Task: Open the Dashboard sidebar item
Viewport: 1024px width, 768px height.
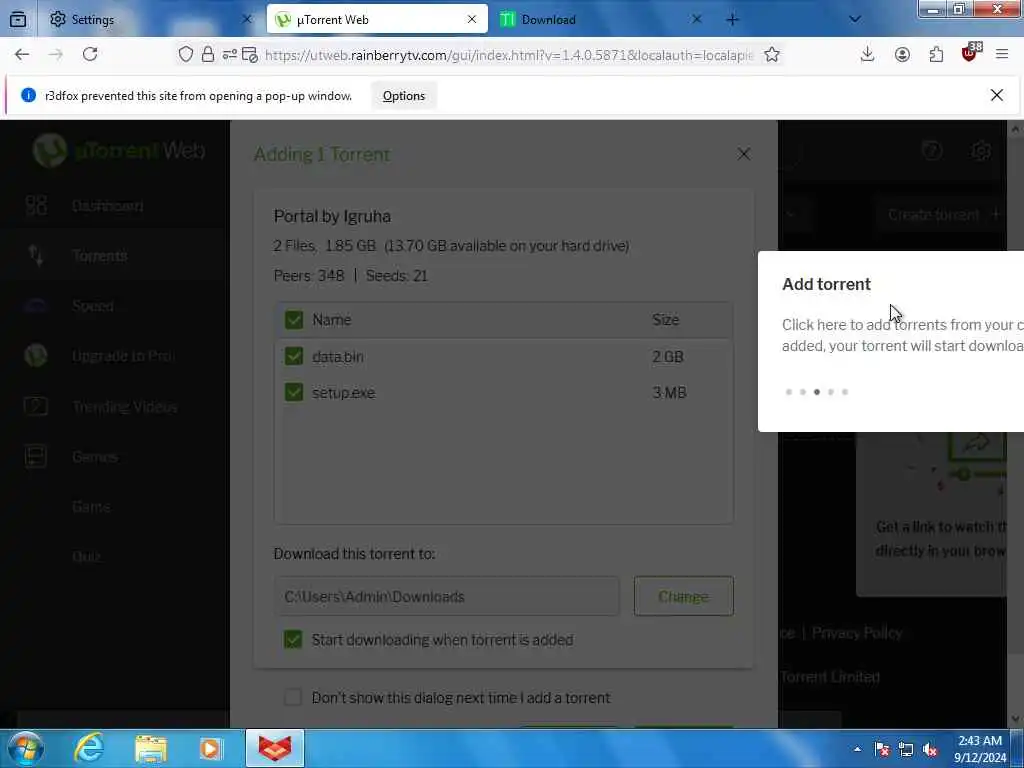Action: (x=108, y=206)
